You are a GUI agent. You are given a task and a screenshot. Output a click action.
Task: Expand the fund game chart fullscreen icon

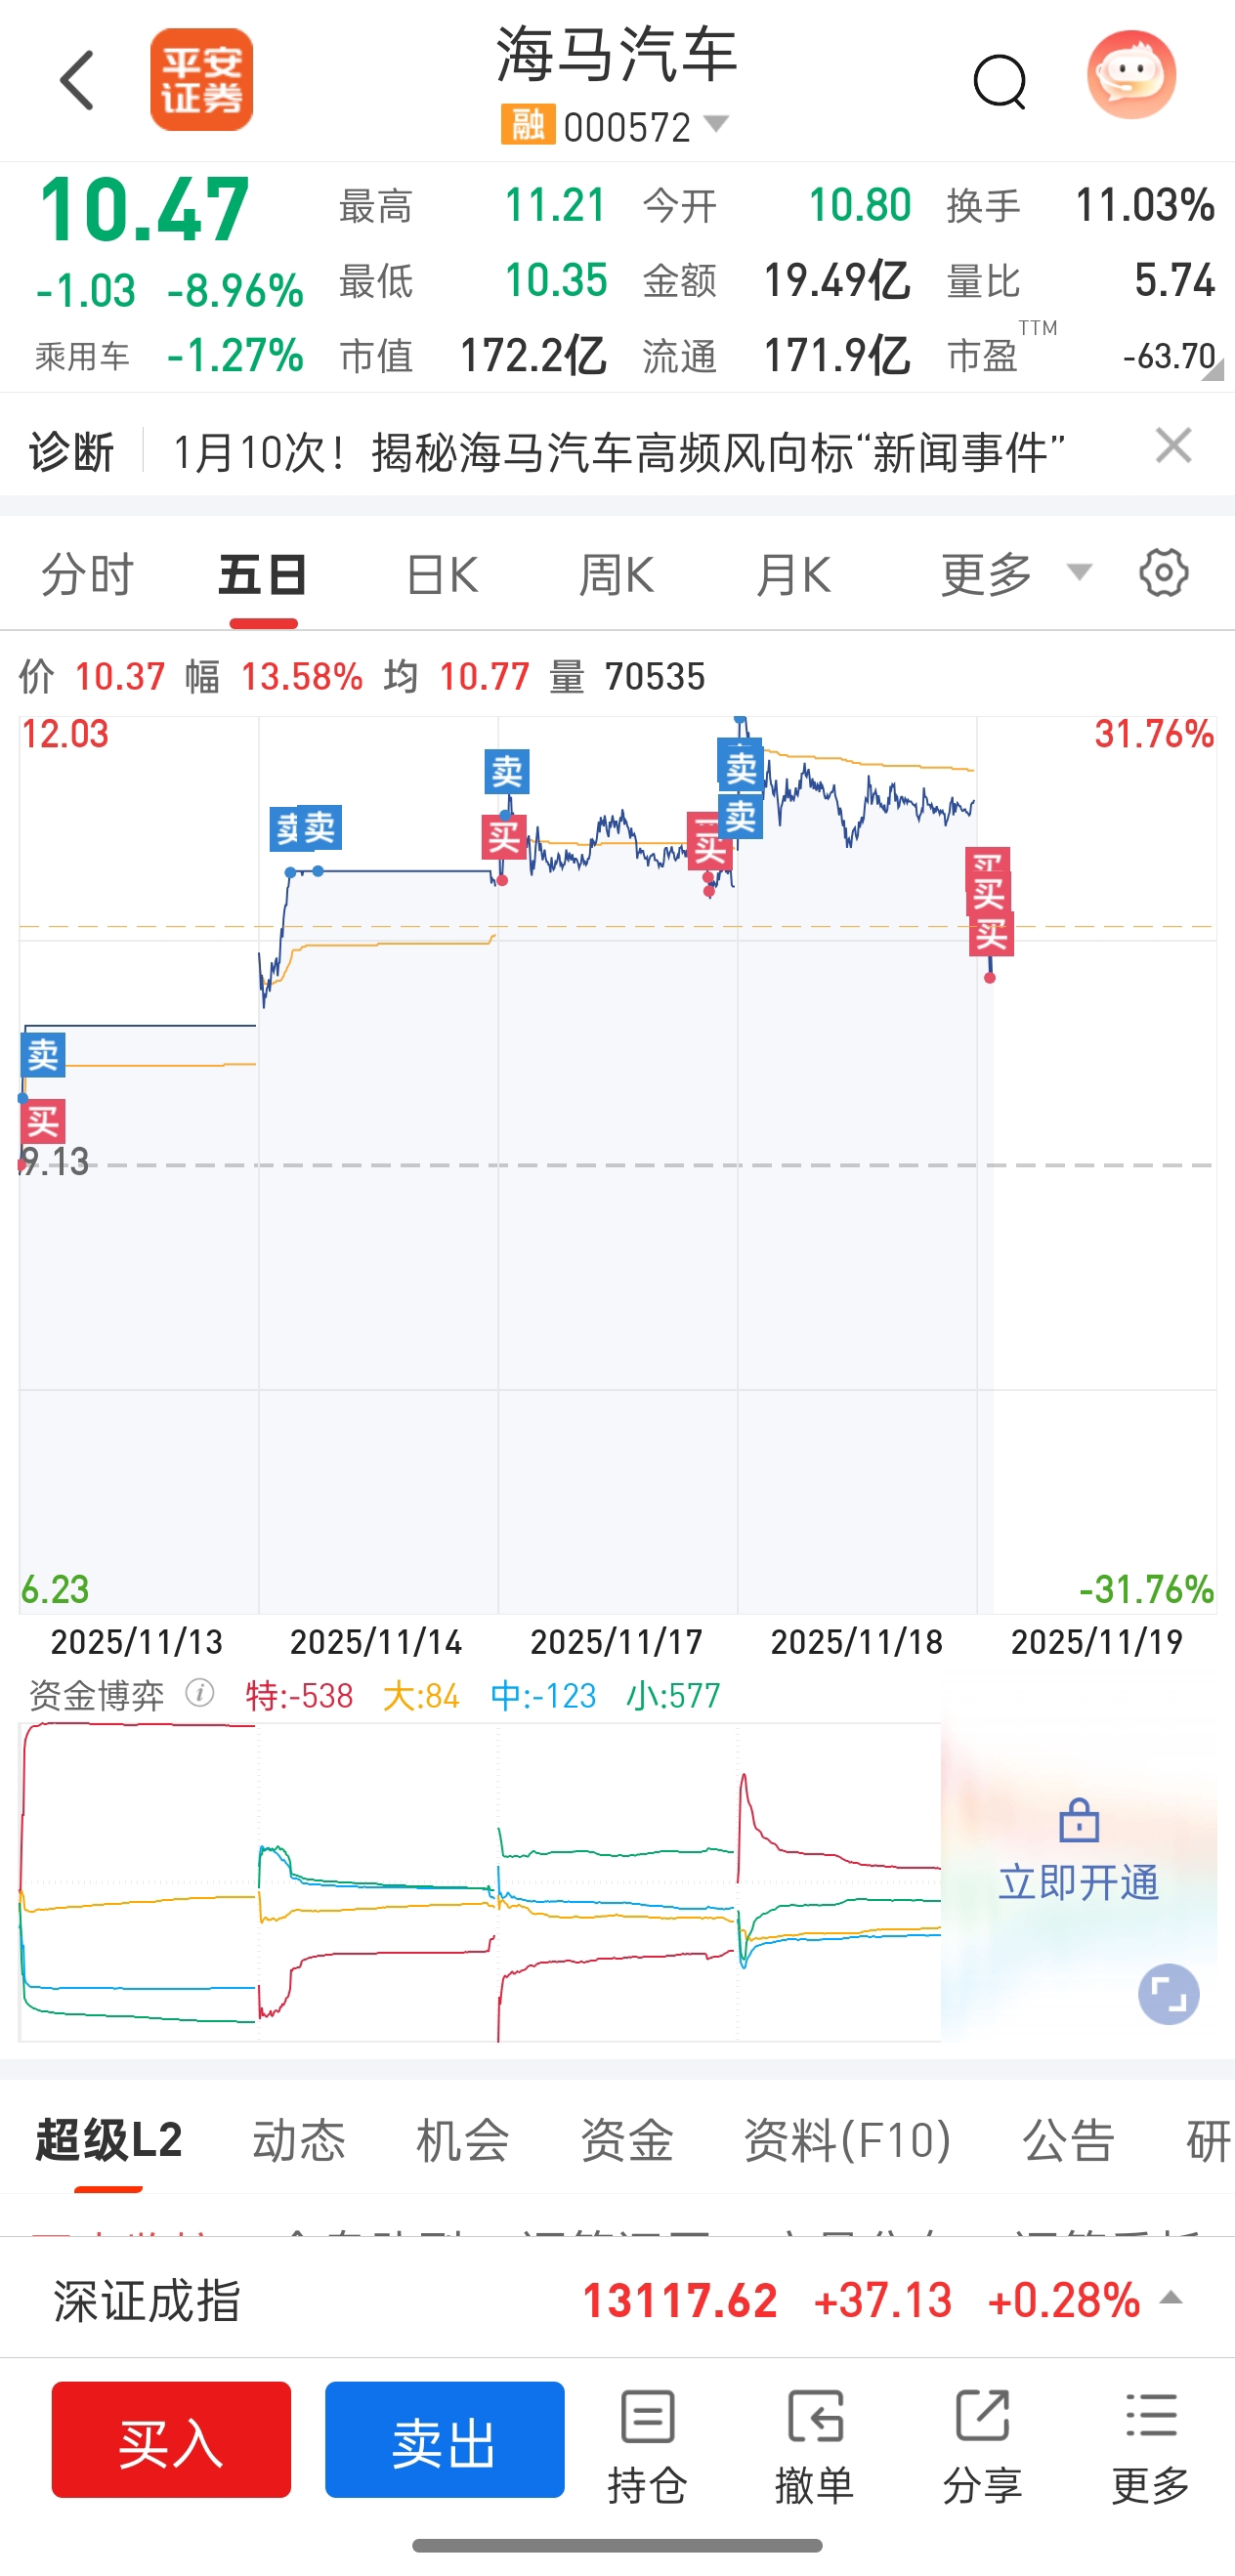1168,1994
